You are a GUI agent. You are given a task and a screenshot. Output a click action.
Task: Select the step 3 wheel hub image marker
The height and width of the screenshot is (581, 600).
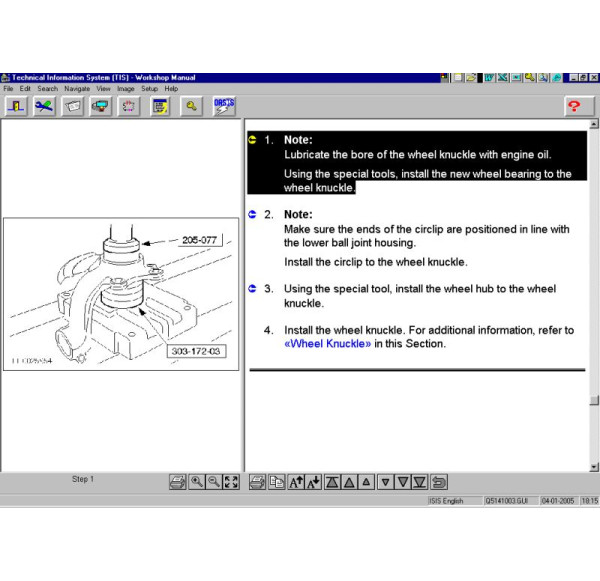pos(253,289)
